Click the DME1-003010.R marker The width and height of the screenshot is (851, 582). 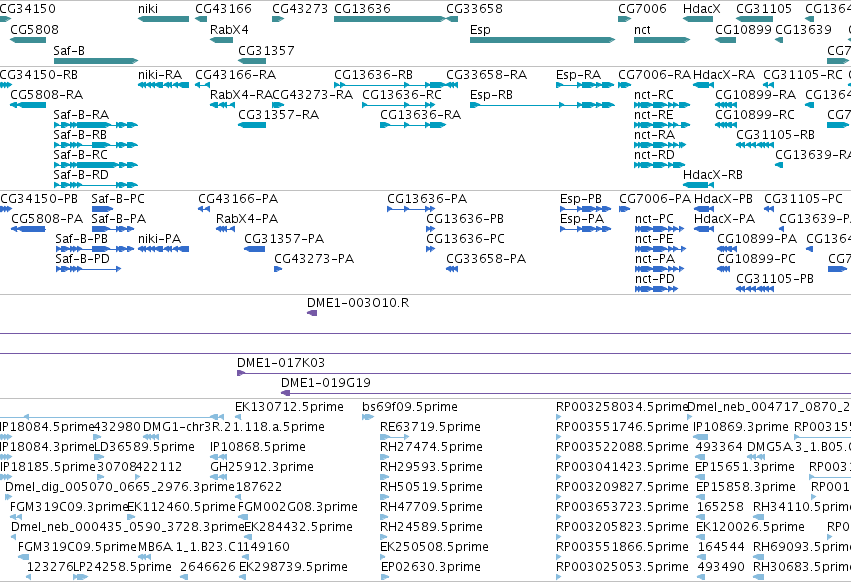(312, 313)
